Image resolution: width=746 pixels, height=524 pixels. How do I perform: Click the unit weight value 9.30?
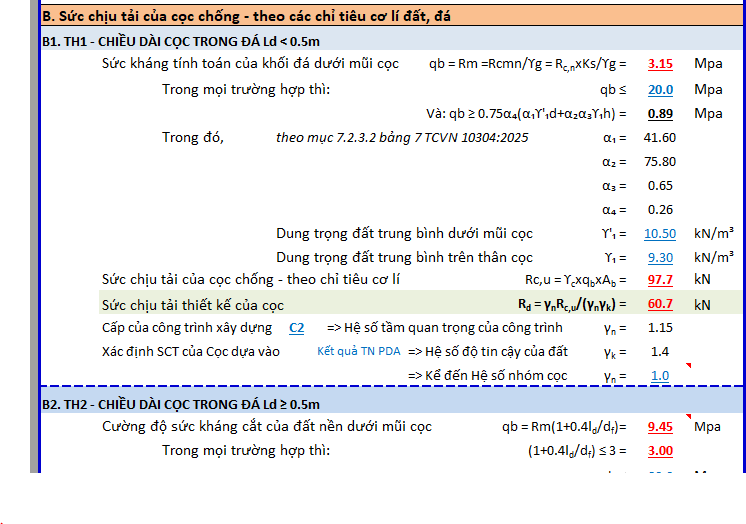[x=660, y=257]
